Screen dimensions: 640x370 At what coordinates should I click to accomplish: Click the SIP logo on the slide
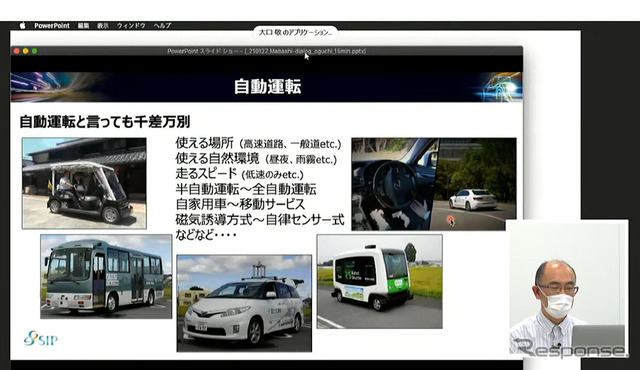coord(40,339)
